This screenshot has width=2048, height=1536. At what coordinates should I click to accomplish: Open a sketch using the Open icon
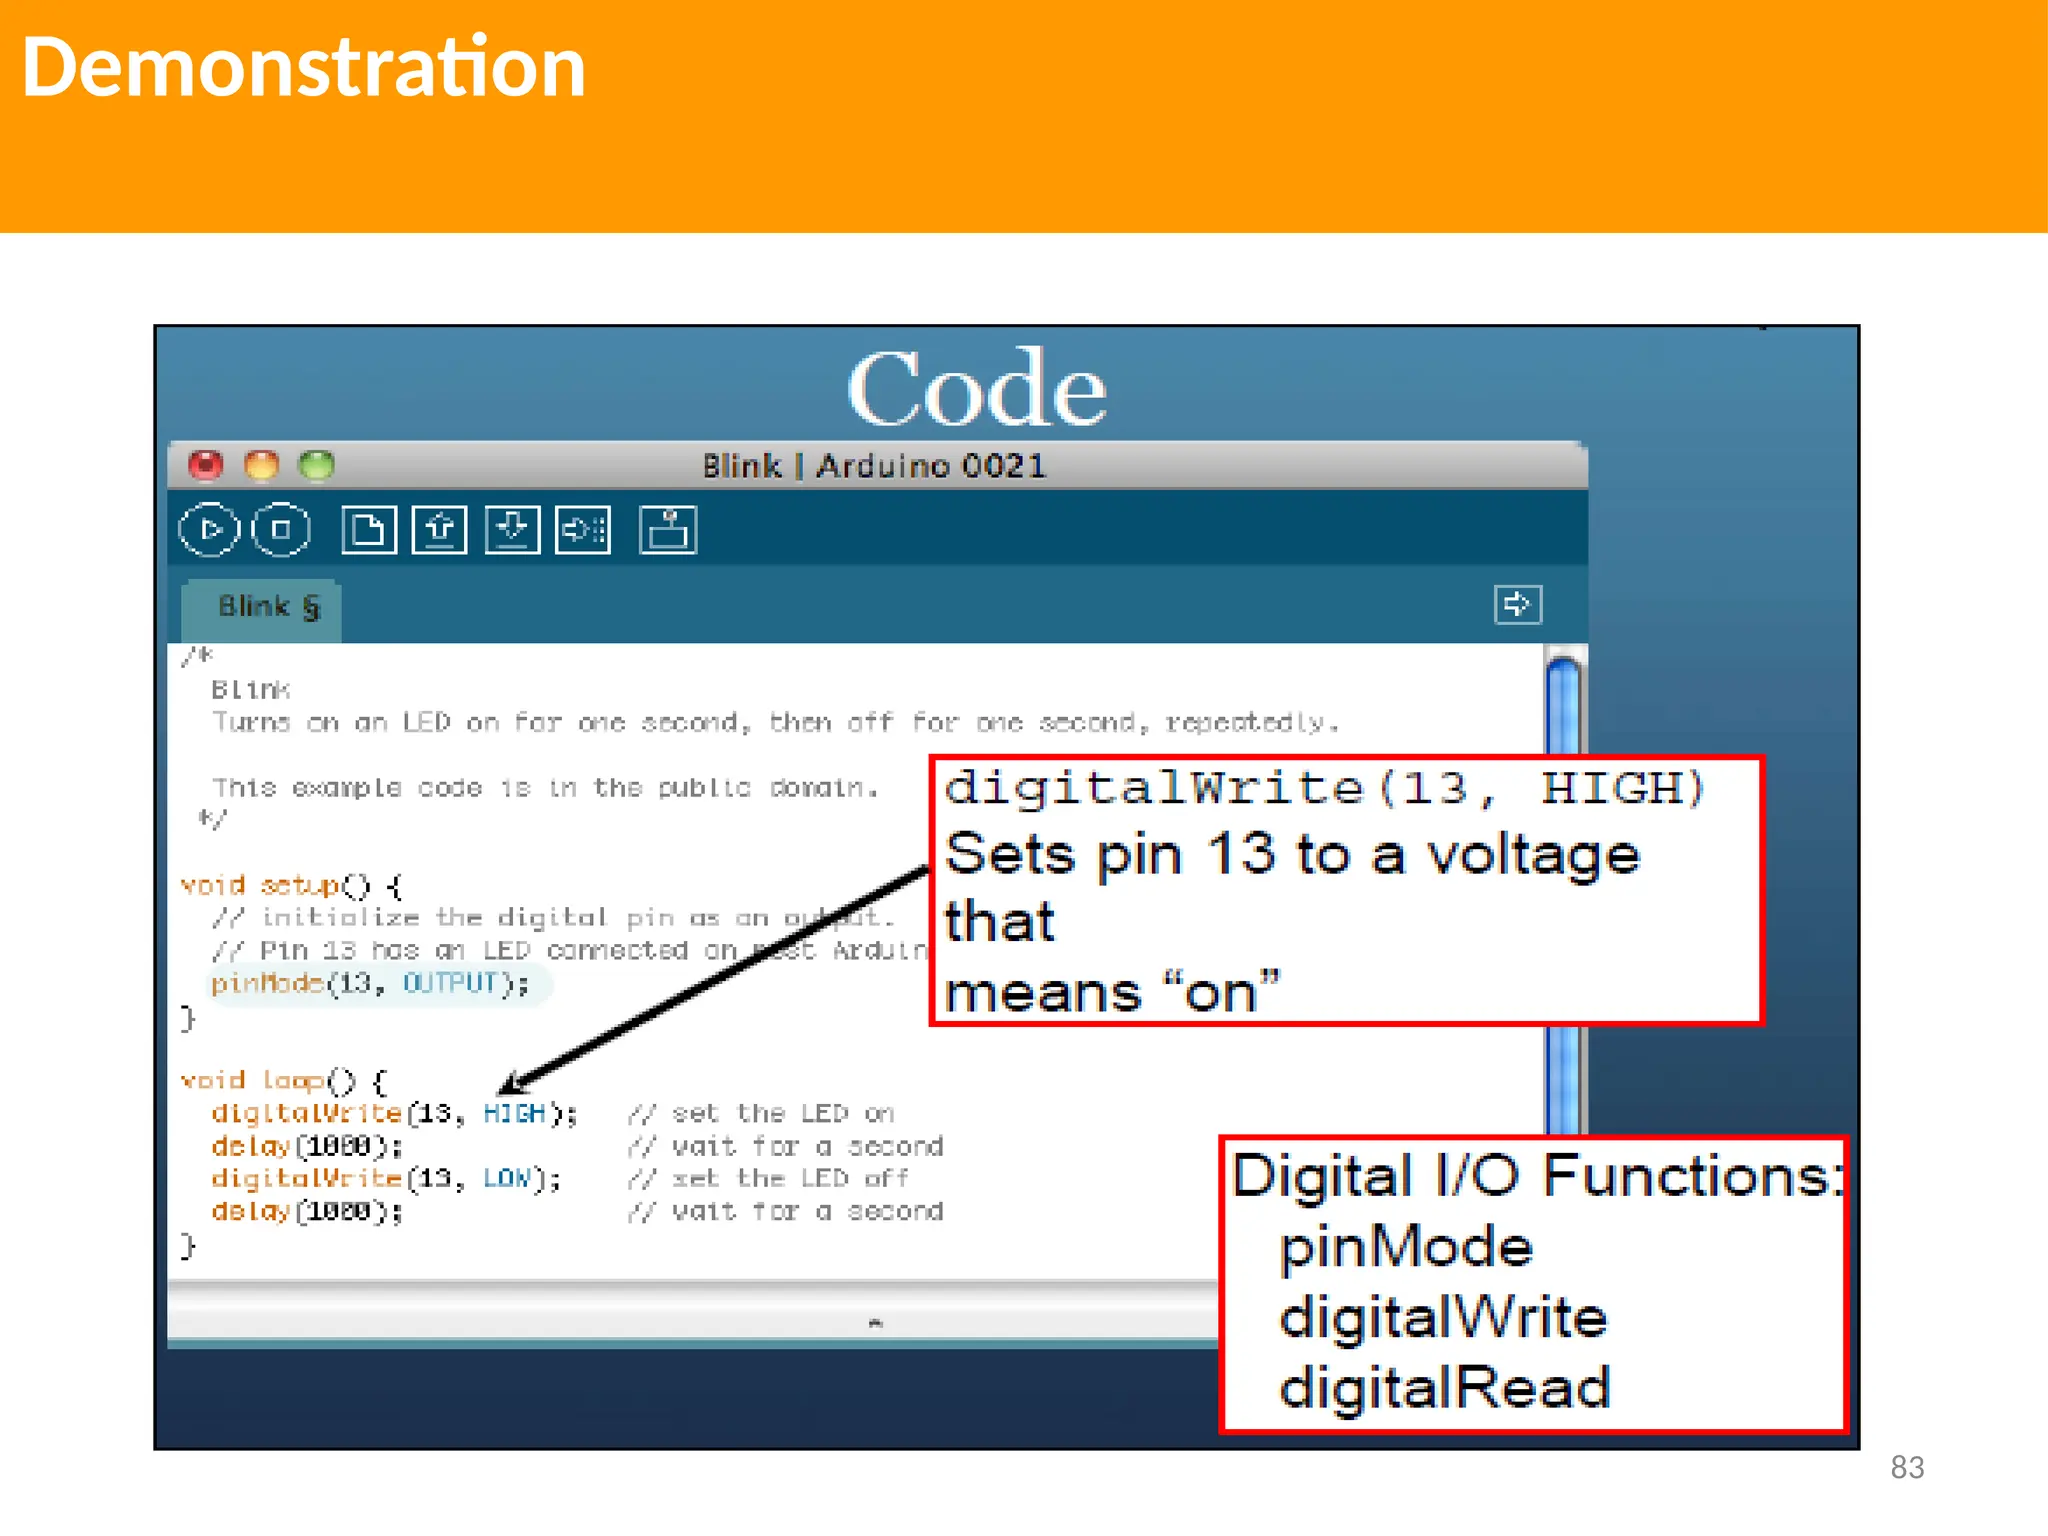point(440,529)
